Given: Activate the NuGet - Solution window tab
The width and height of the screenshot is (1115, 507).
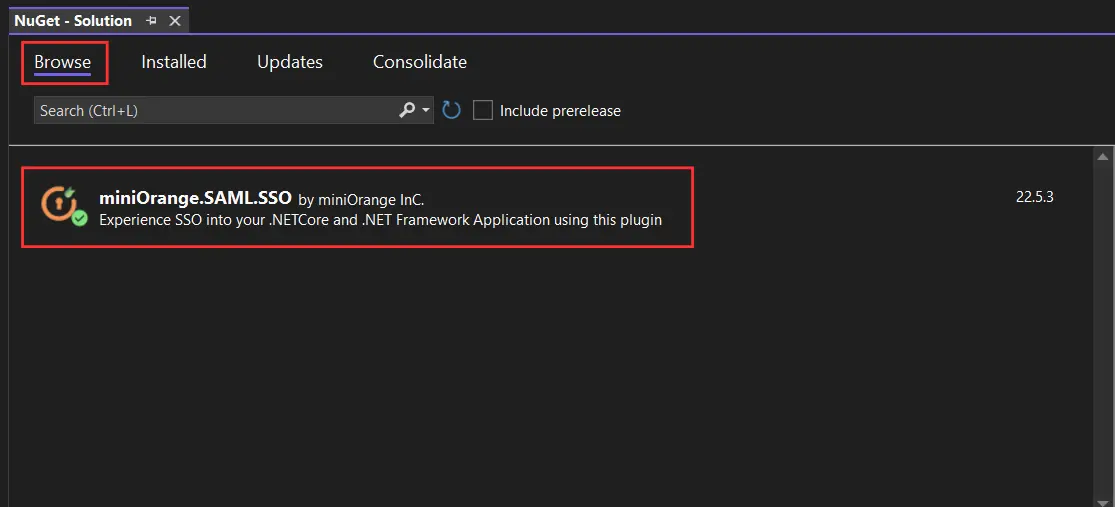Looking at the screenshot, I should tap(73, 21).
